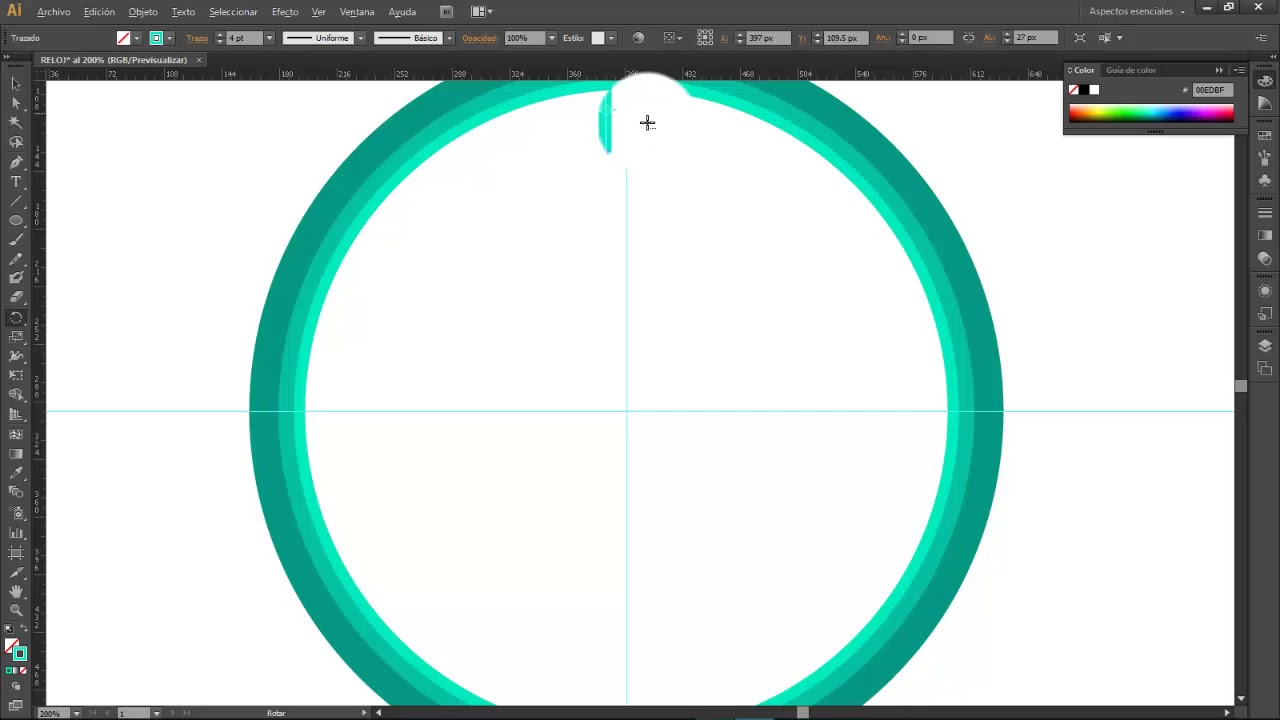Image resolution: width=1280 pixels, height=720 pixels.
Task: Open the Layers panel dock icon
Action: click(x=1265, y=346)
